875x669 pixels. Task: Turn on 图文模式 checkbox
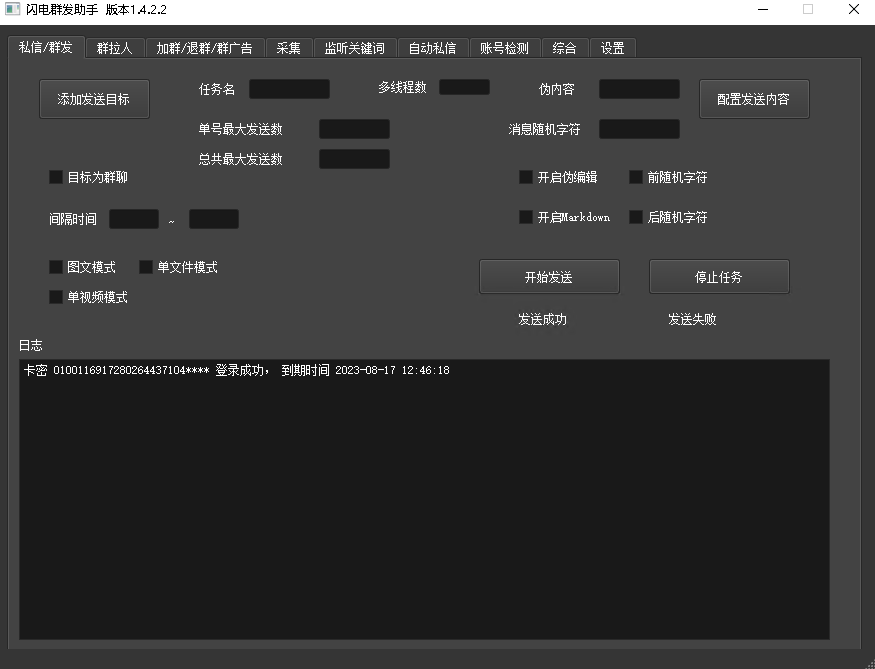(x=56, y=267)
